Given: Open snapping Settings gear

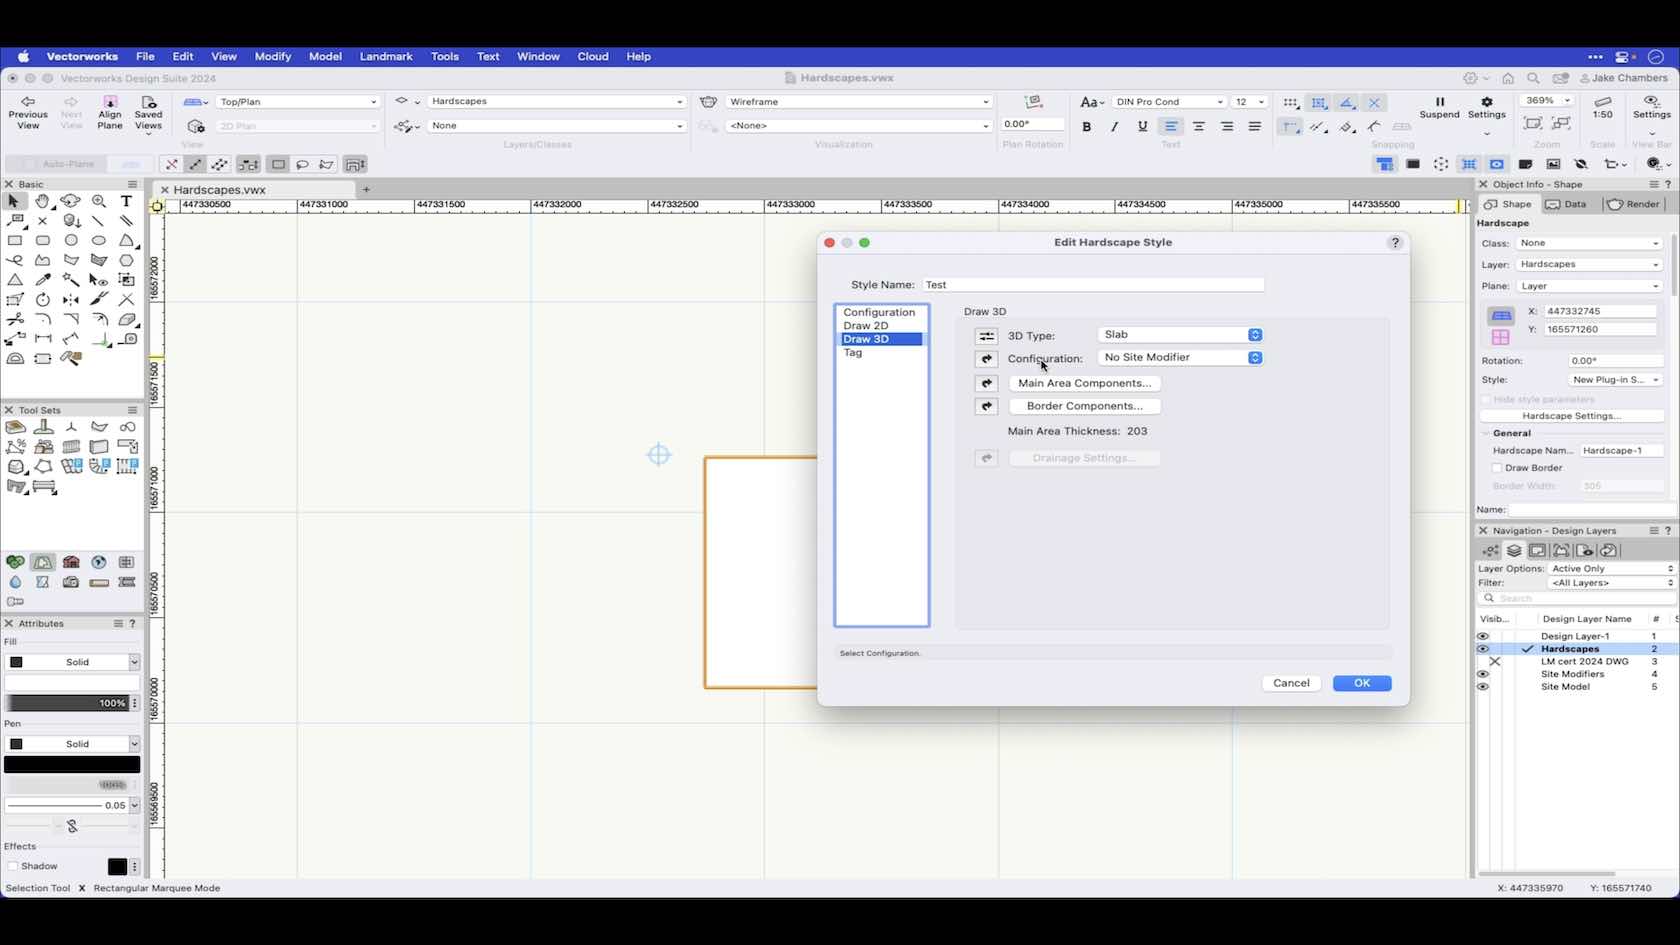Looking at the screenshot, I should coord(1487,107).
